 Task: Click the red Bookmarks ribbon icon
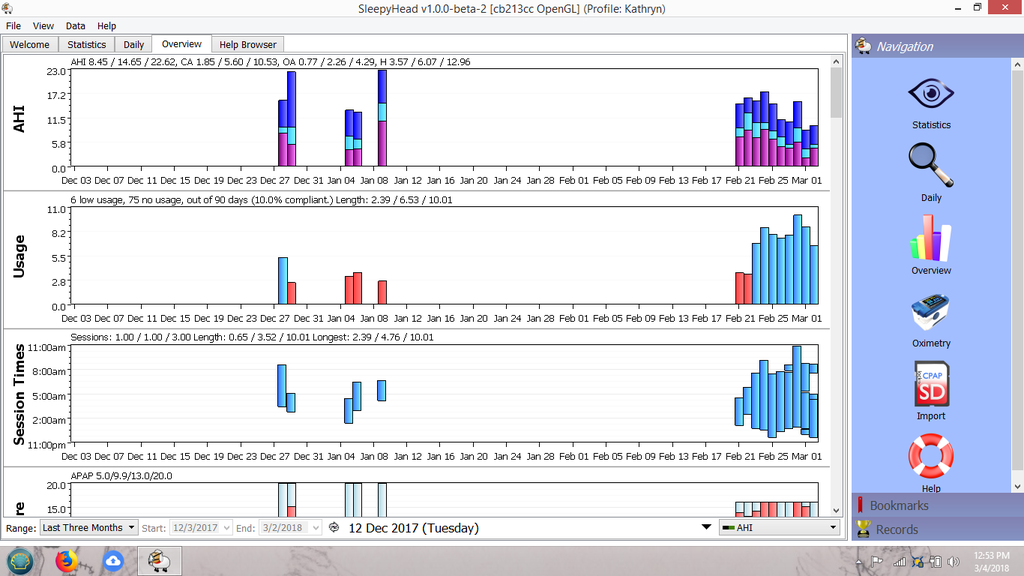click(860, 505)
